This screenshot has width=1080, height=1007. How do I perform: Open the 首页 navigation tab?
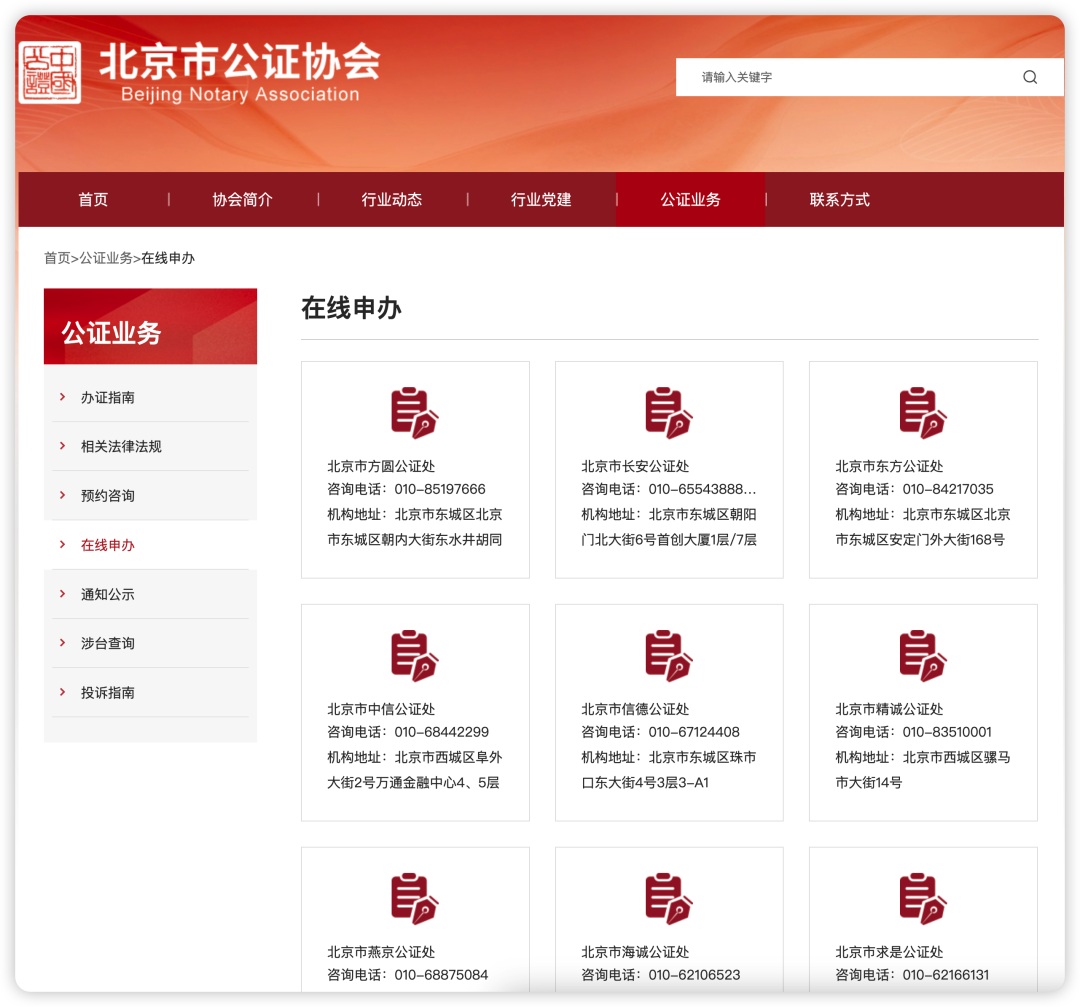(x=93, y=200)
